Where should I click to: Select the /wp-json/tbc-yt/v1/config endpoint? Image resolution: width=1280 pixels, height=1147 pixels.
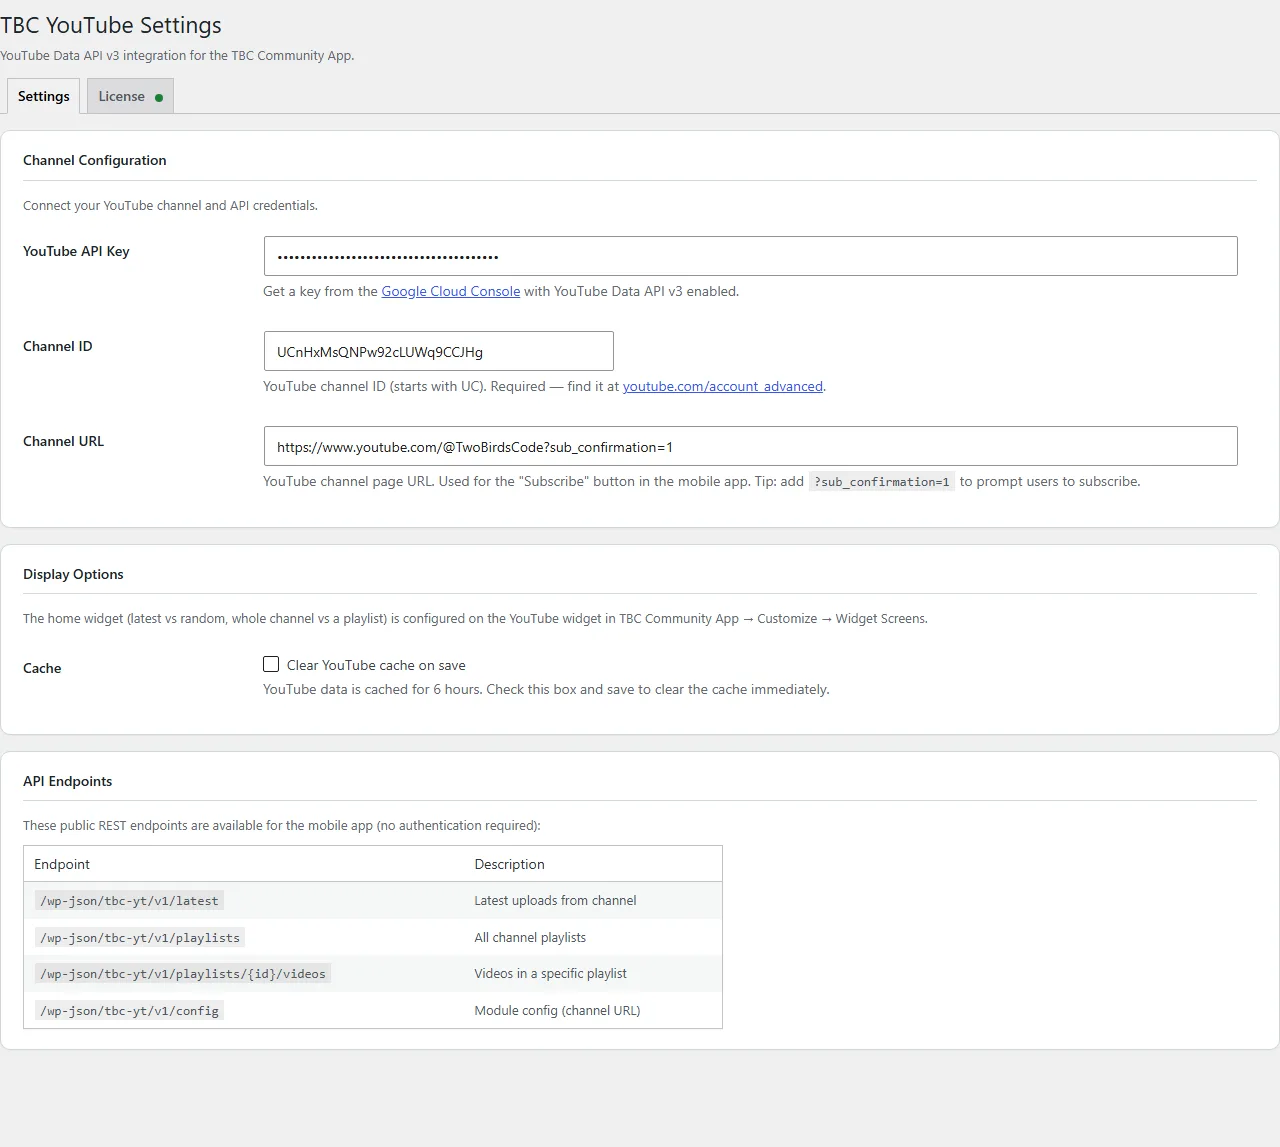[x=129, y=1011]
